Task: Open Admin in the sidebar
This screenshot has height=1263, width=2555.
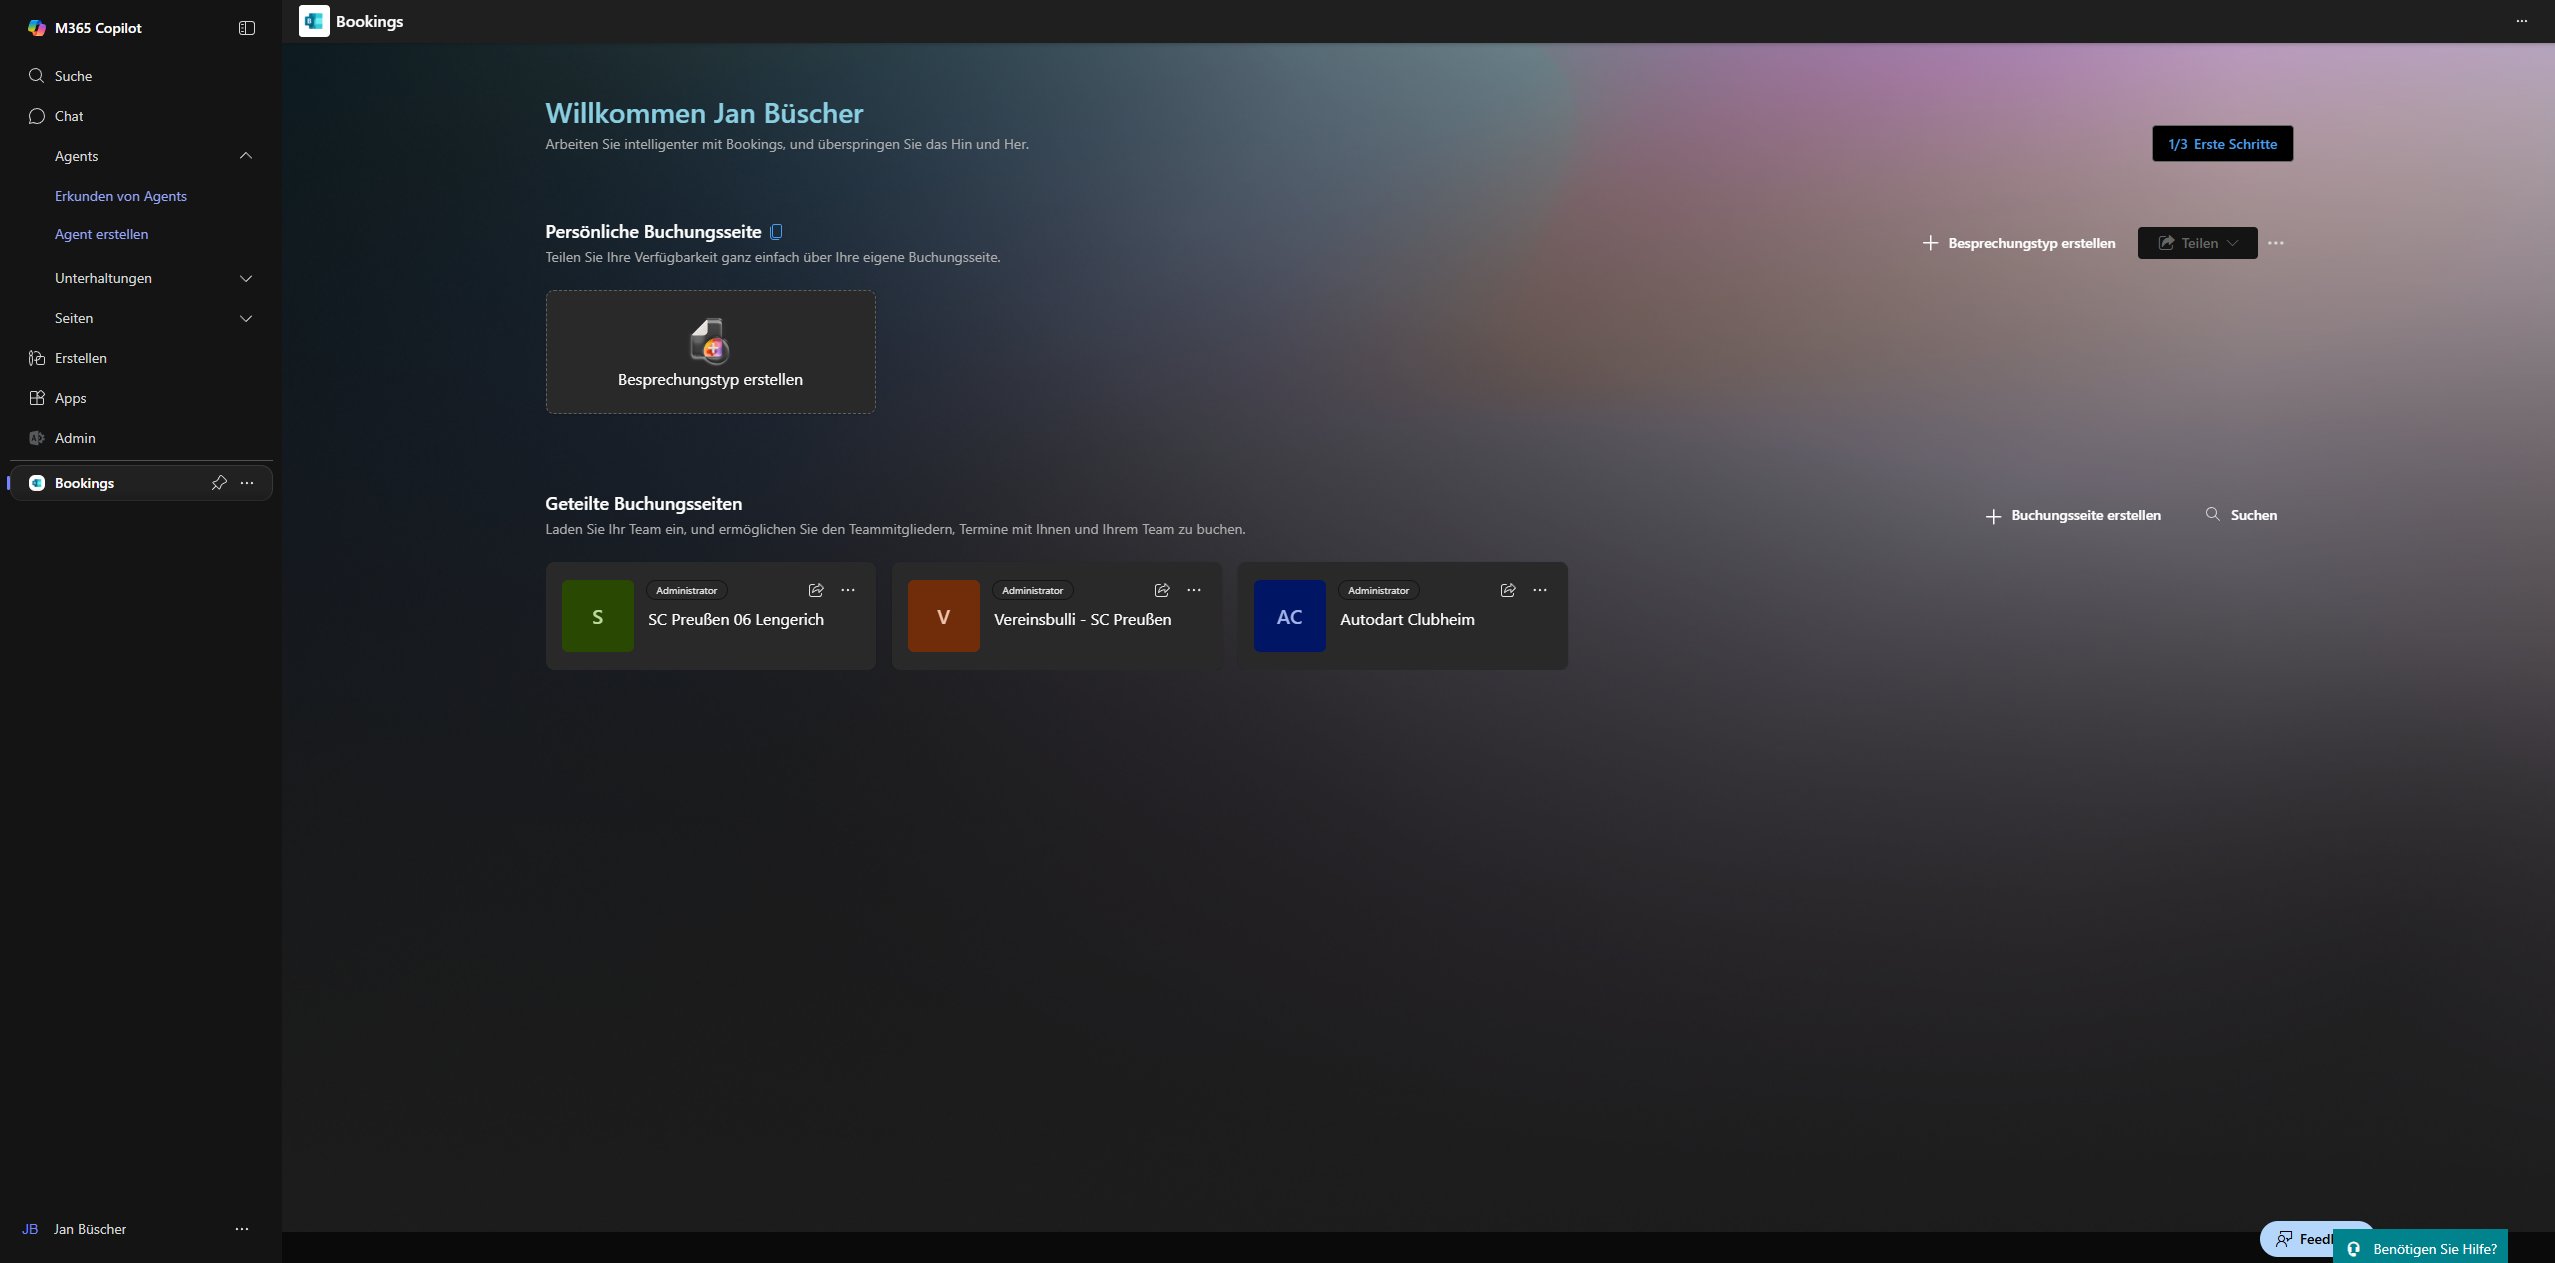Action: (x=75, y=438)
